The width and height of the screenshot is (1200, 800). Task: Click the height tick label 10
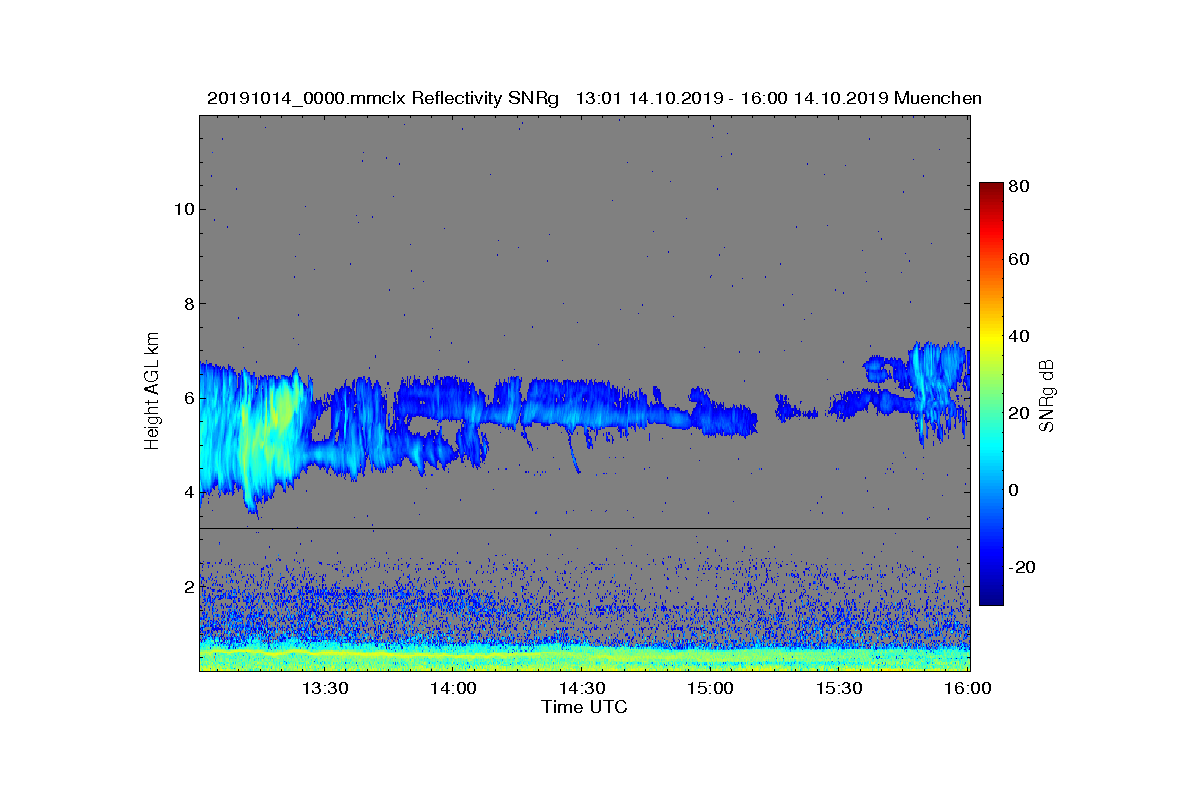click(x=183, y=209)
